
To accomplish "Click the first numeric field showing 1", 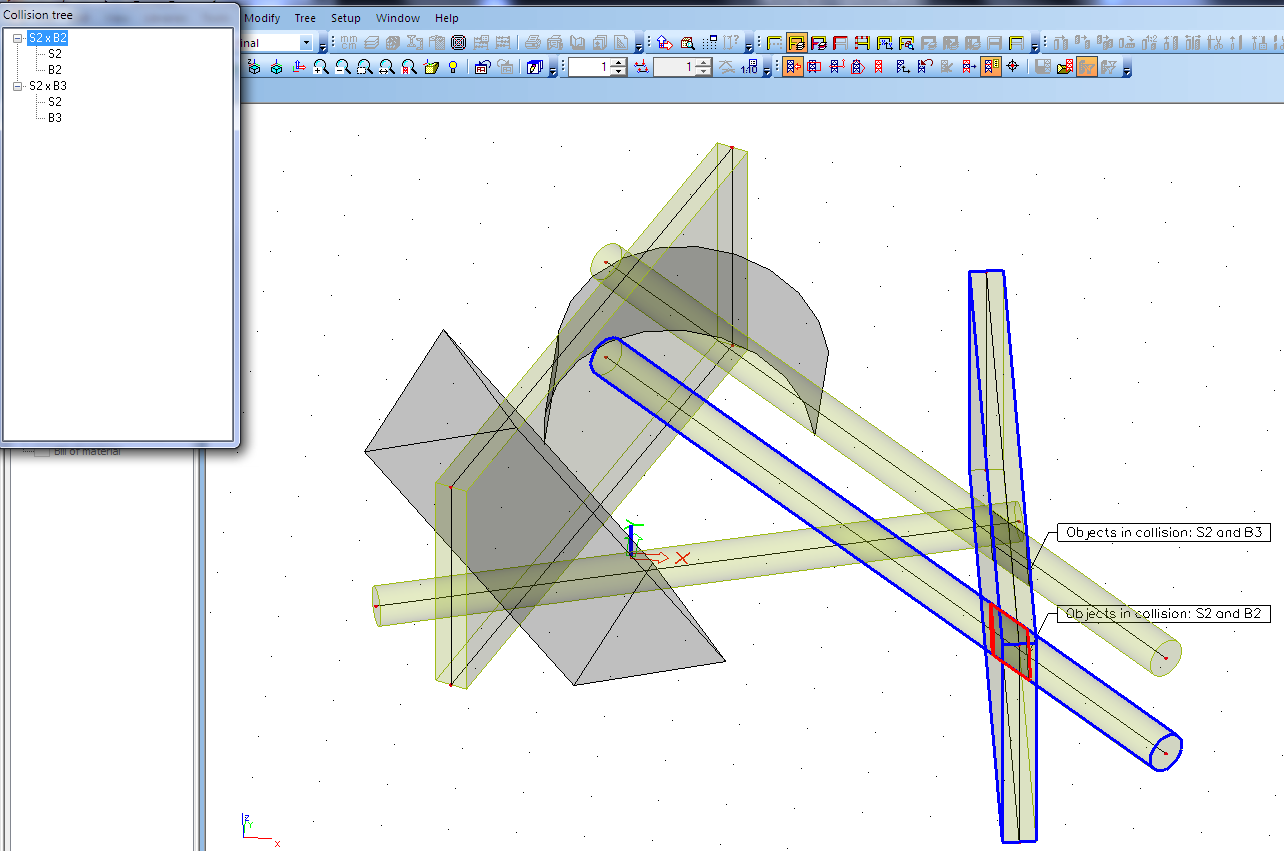I will 590,67.
